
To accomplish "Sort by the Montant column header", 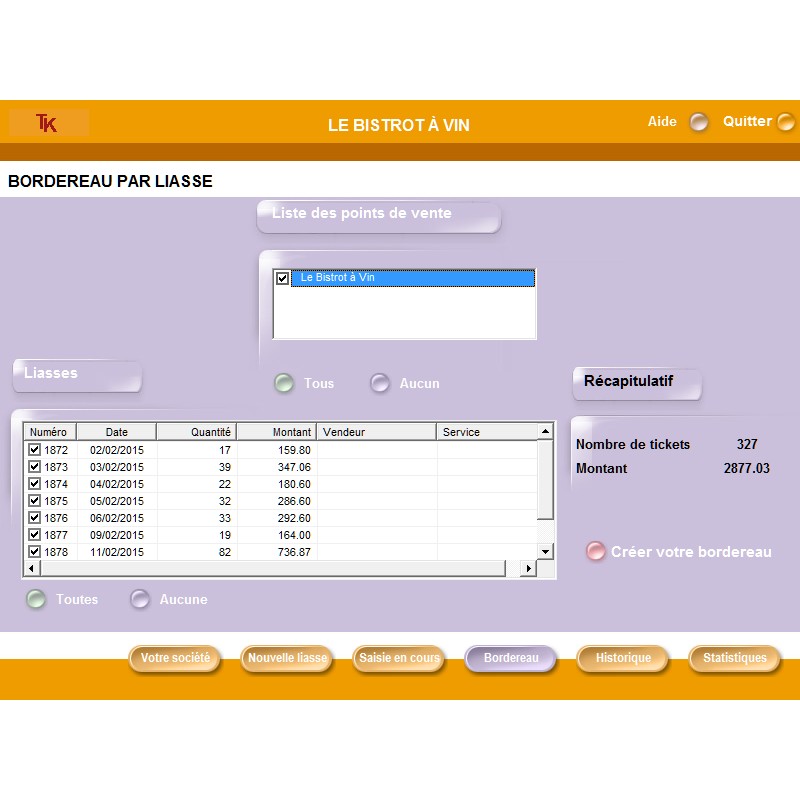I will (277, 432).
